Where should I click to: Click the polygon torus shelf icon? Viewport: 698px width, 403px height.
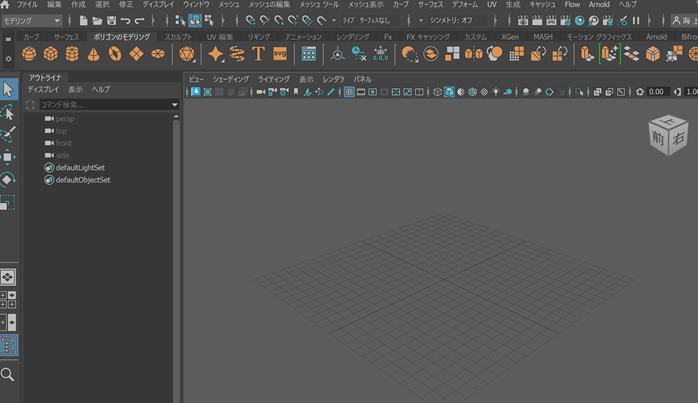point(115,54)
